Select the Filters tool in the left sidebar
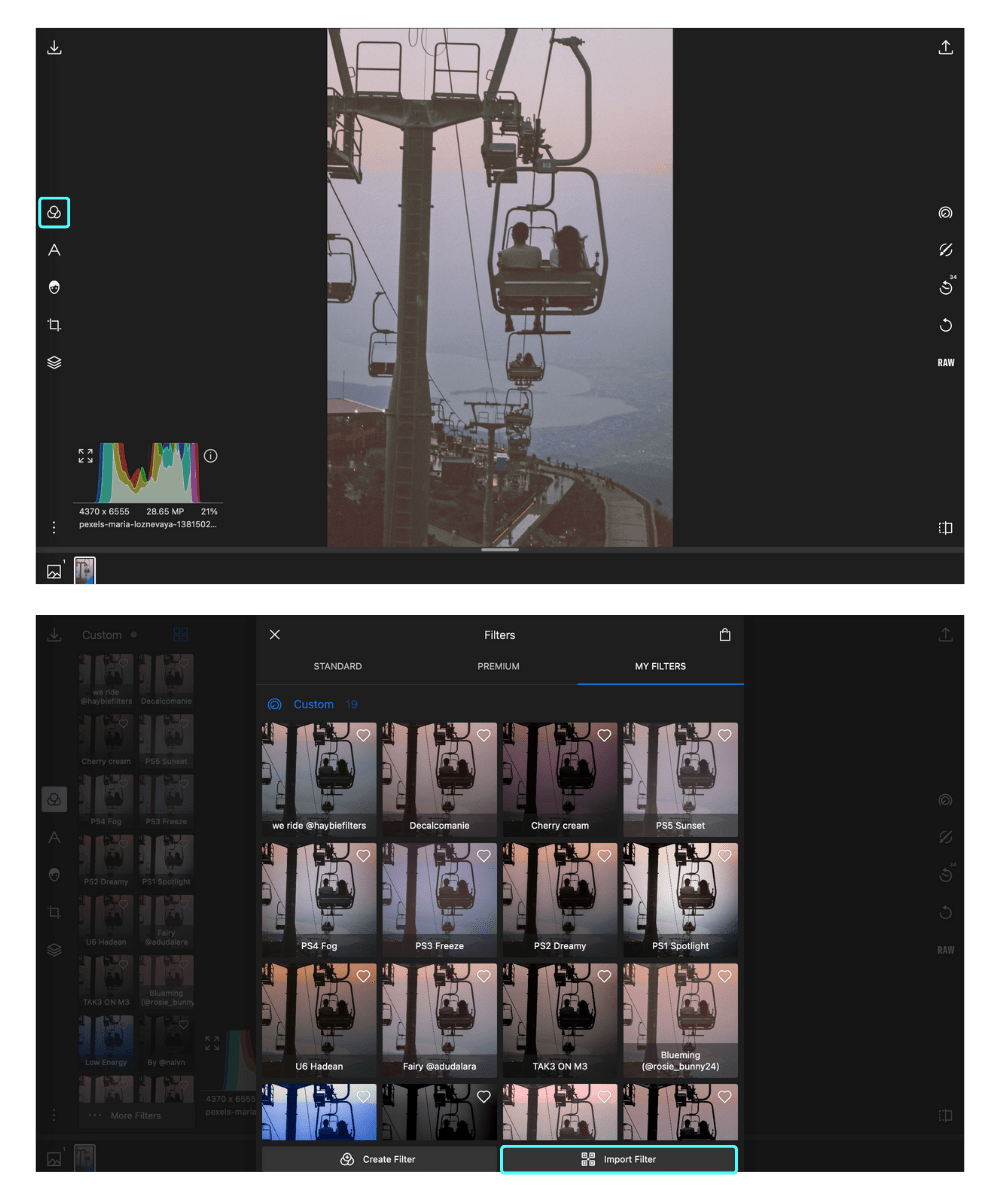 click(x=54, y=212)
